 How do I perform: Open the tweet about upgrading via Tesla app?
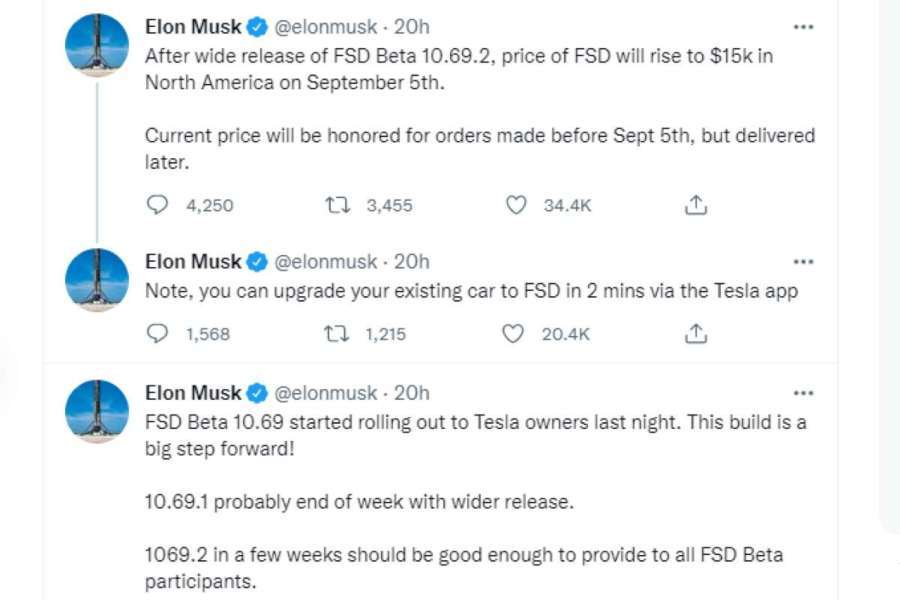pos(470,291)
